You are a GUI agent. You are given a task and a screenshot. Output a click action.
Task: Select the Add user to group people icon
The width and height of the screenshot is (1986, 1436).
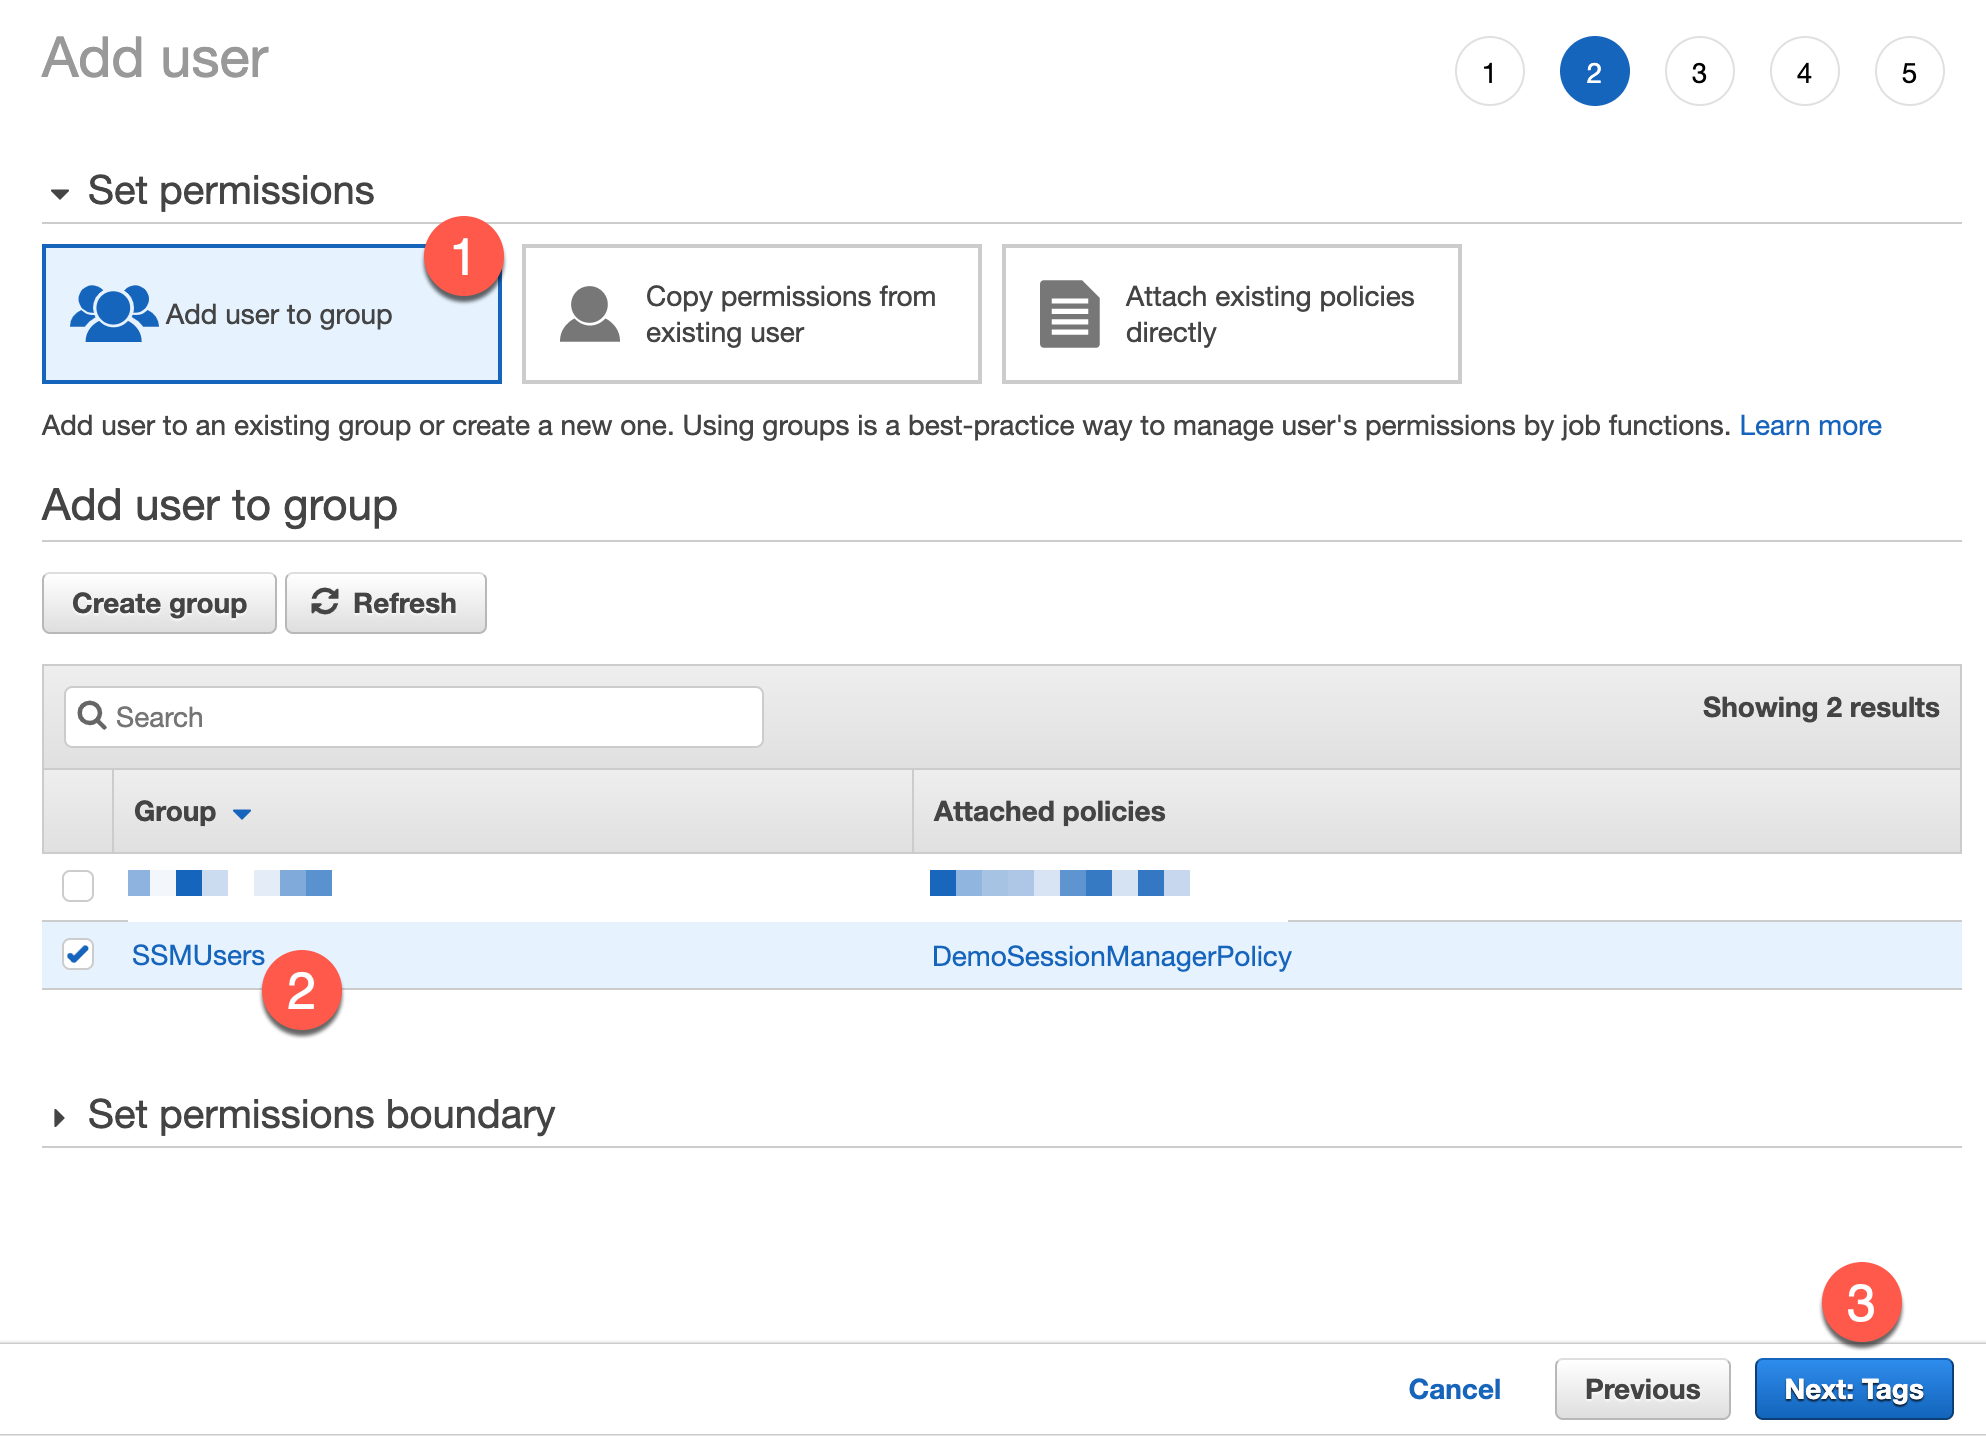coord(112,313)
